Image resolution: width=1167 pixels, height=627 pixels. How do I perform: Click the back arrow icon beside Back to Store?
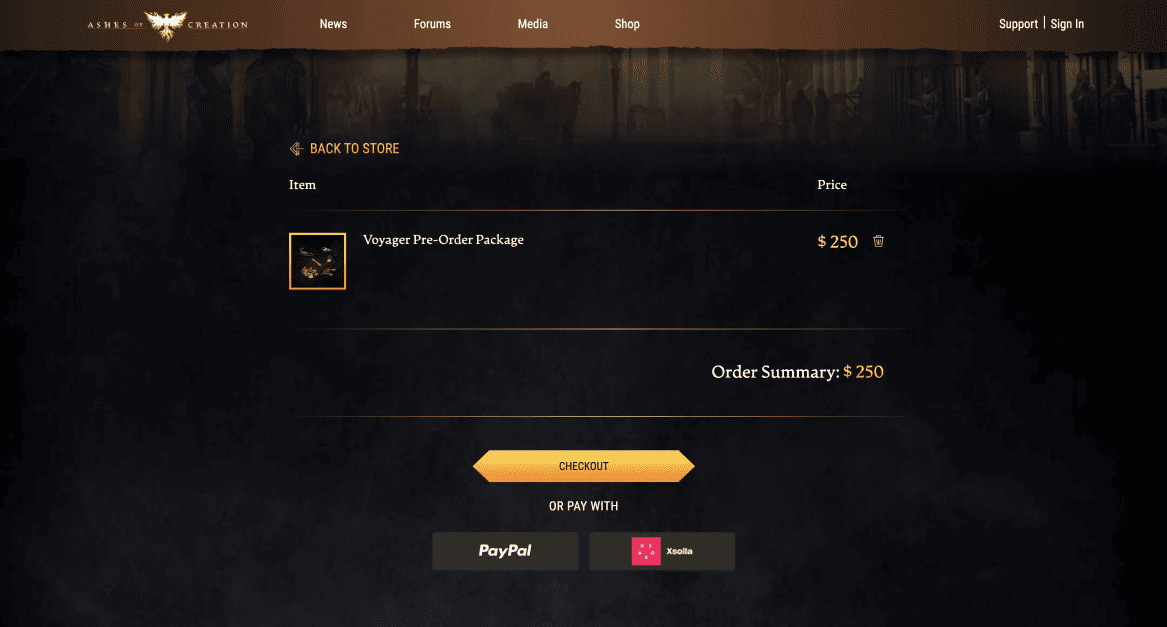tap(296, 149)
